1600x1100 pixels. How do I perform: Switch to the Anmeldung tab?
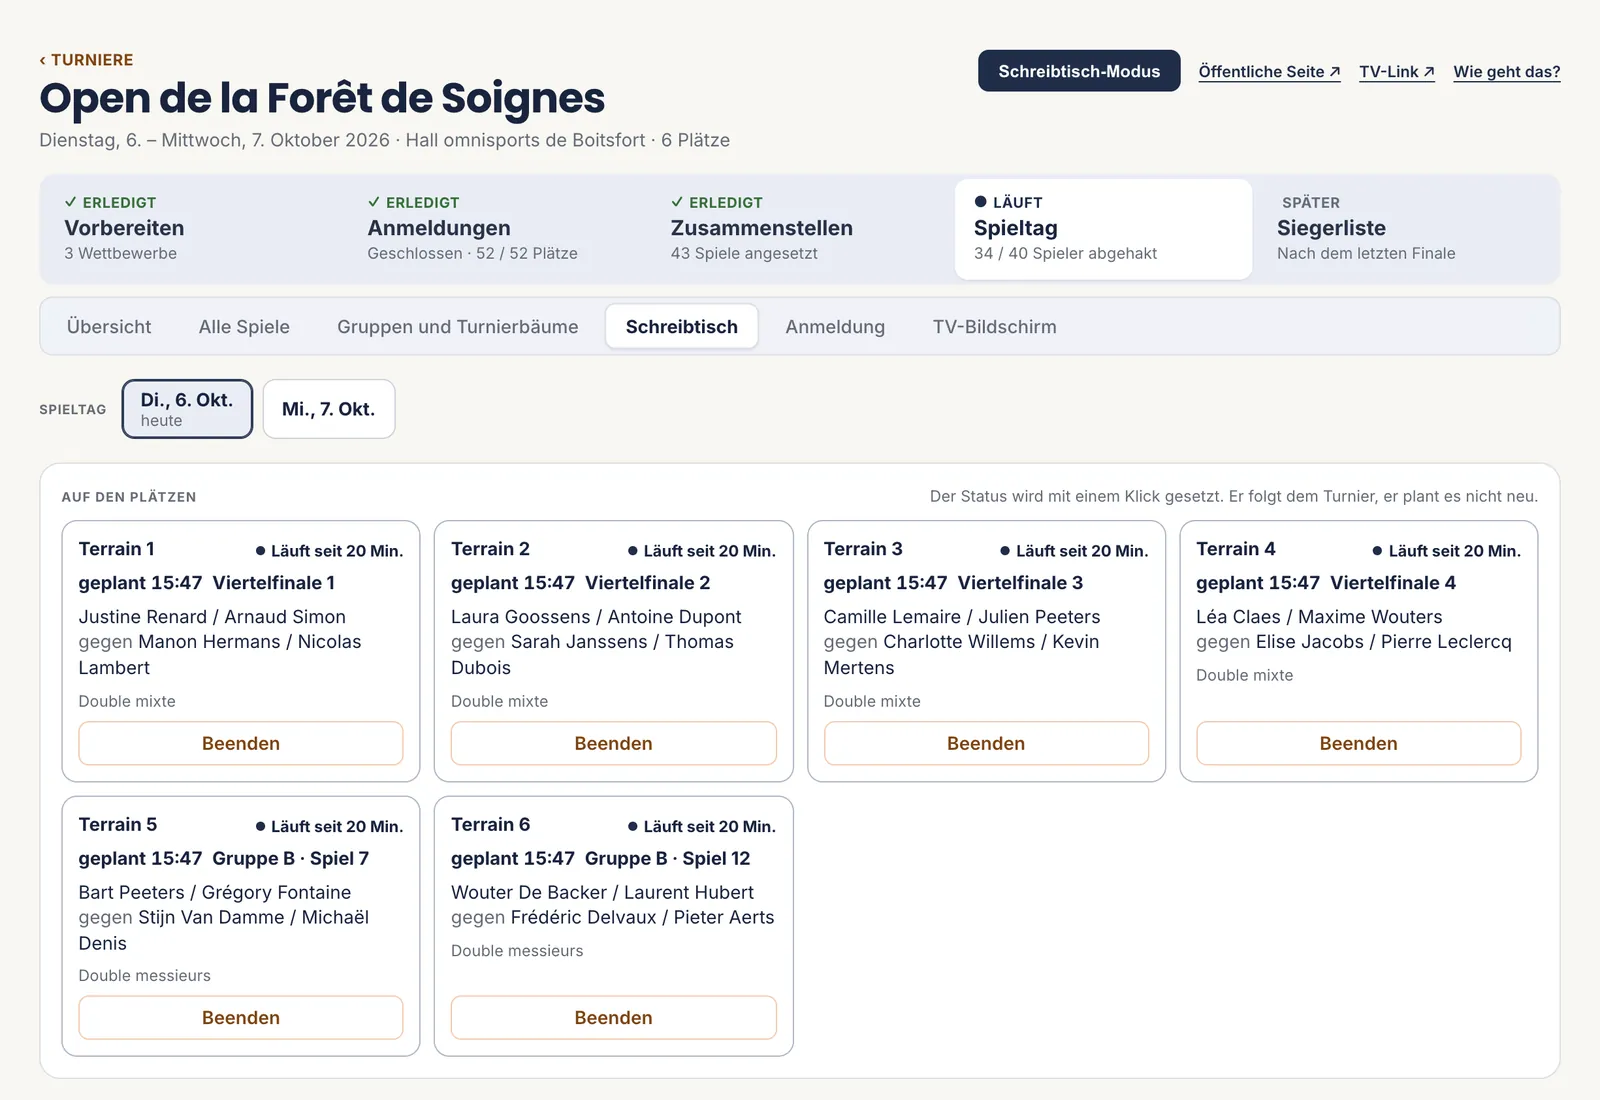pyautogui.click(x=835, y=327)
